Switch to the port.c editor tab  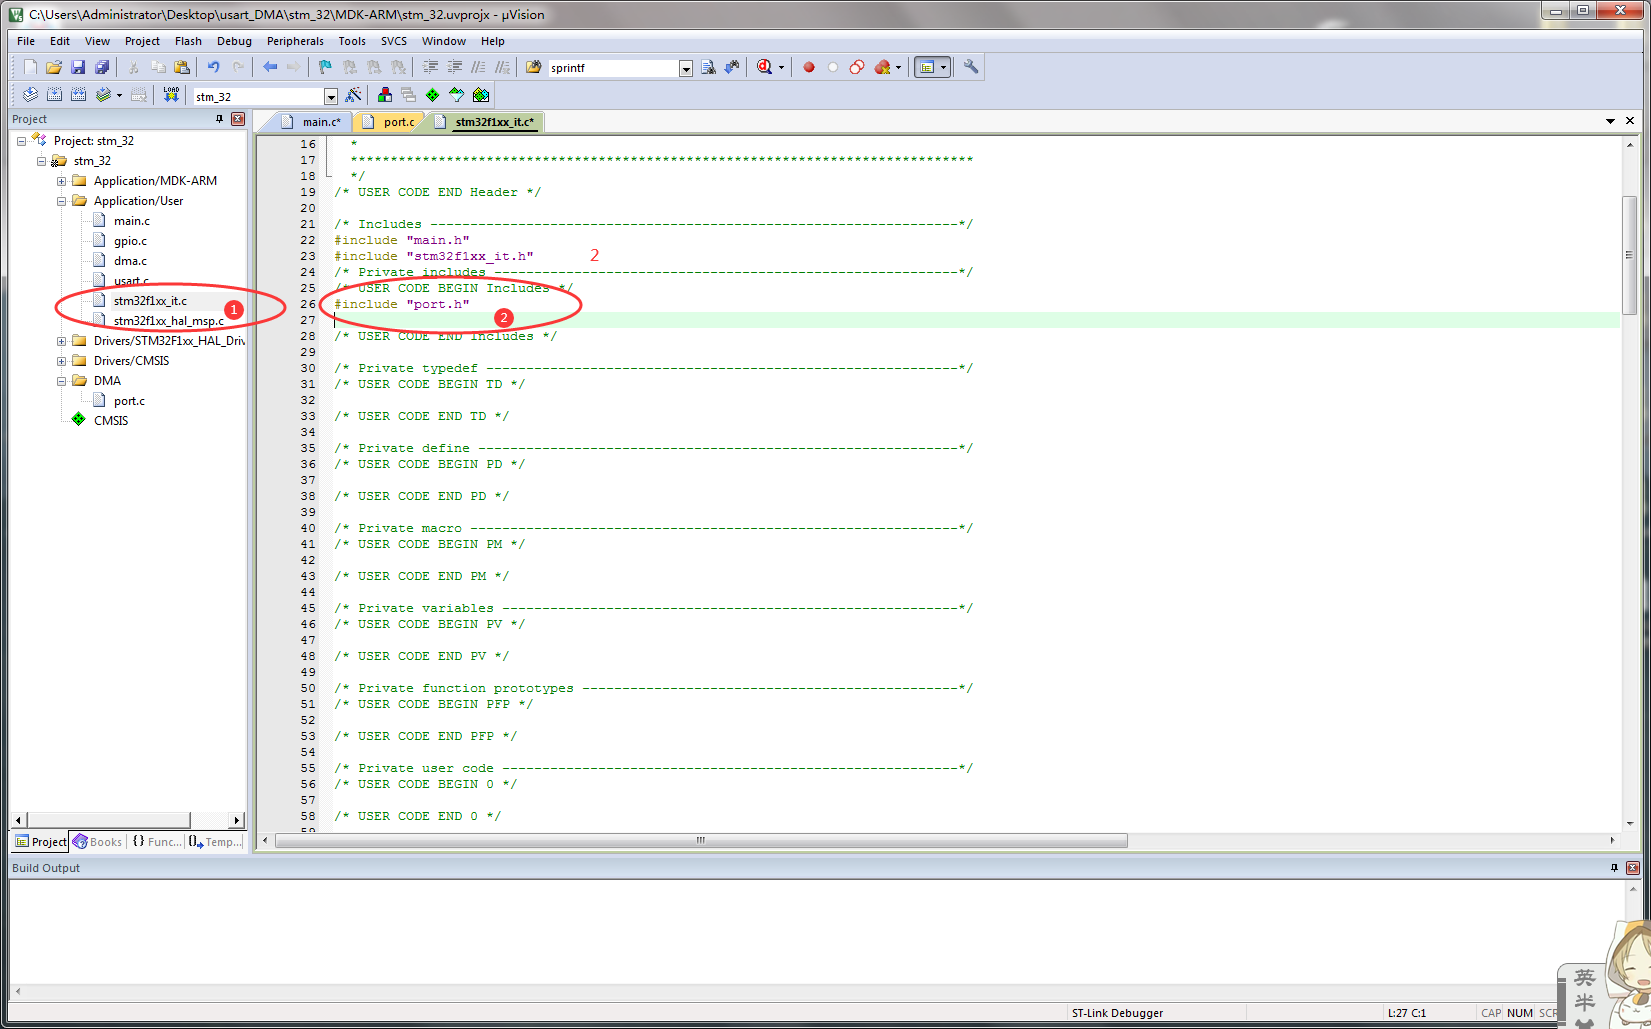point(389,121)
